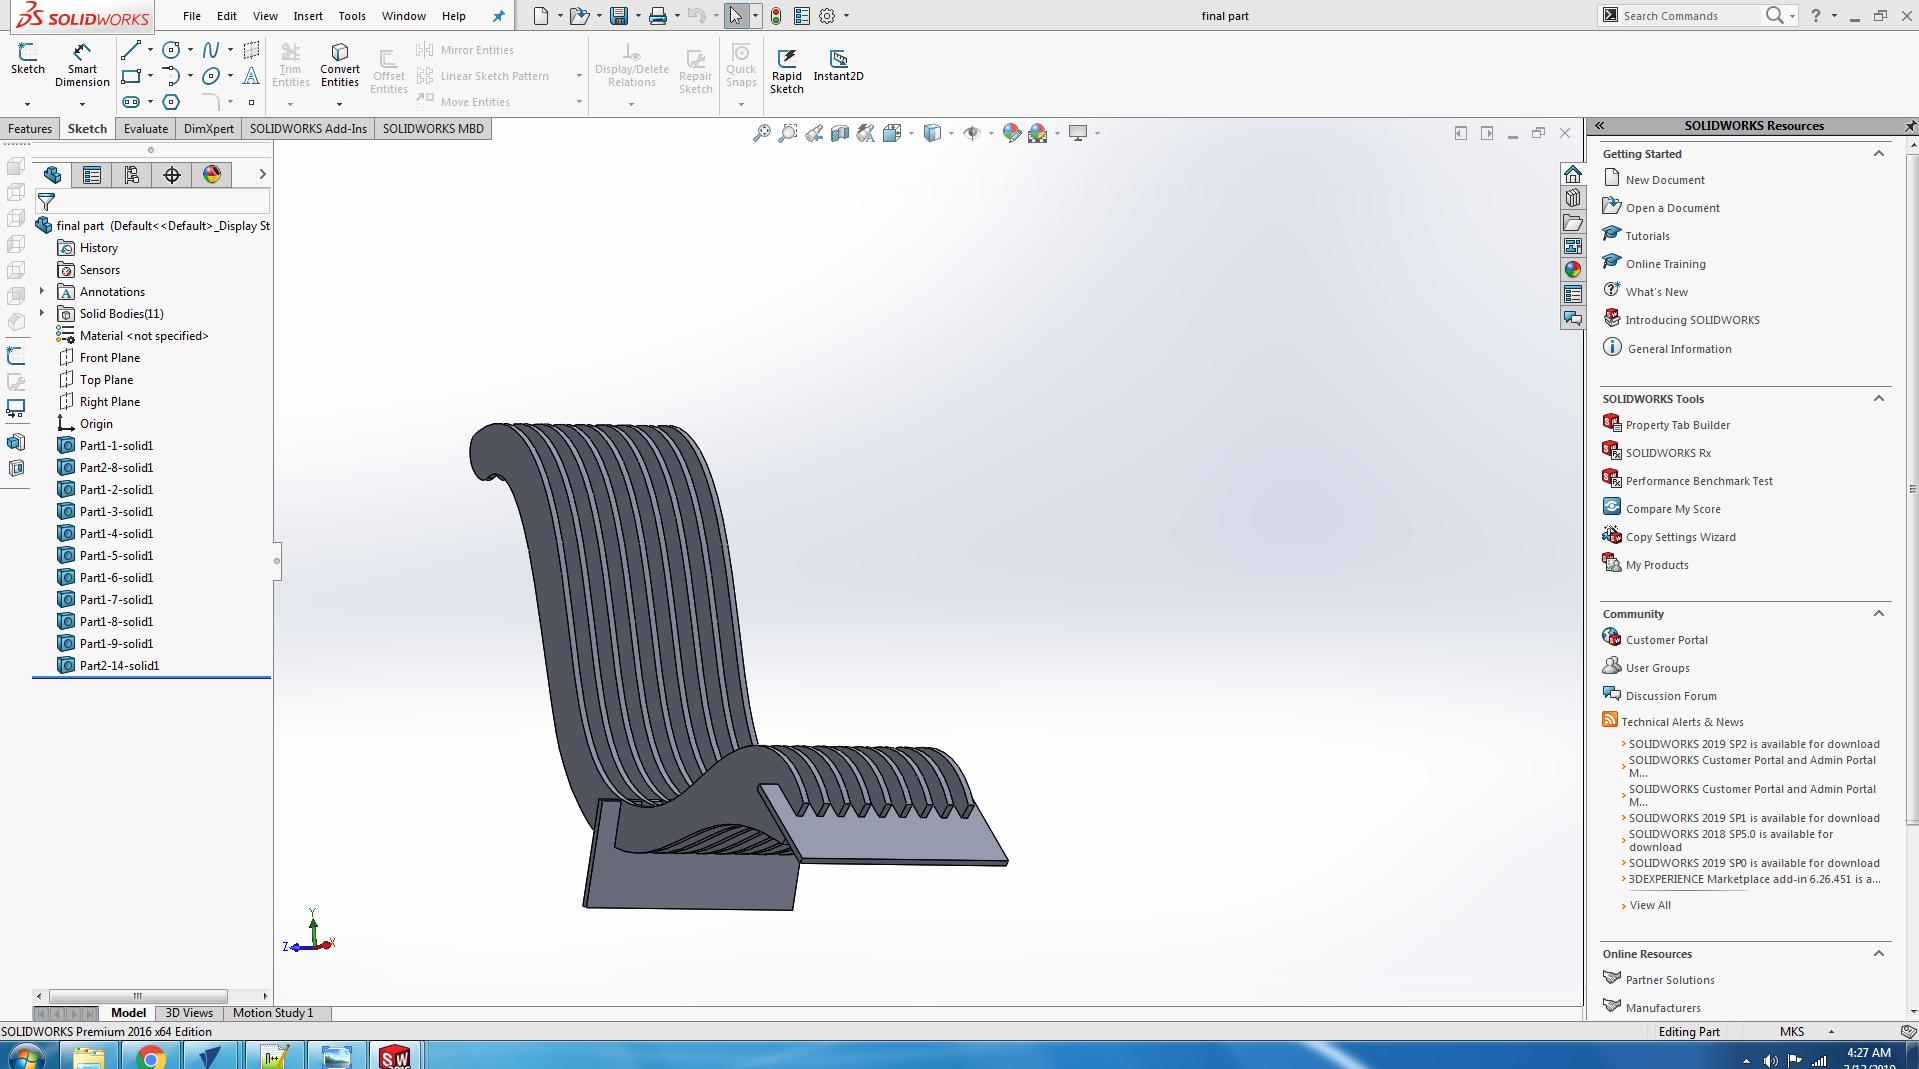Open the File menu
The height and width of the screenshot is (1069, 1919).
(192, 16)
